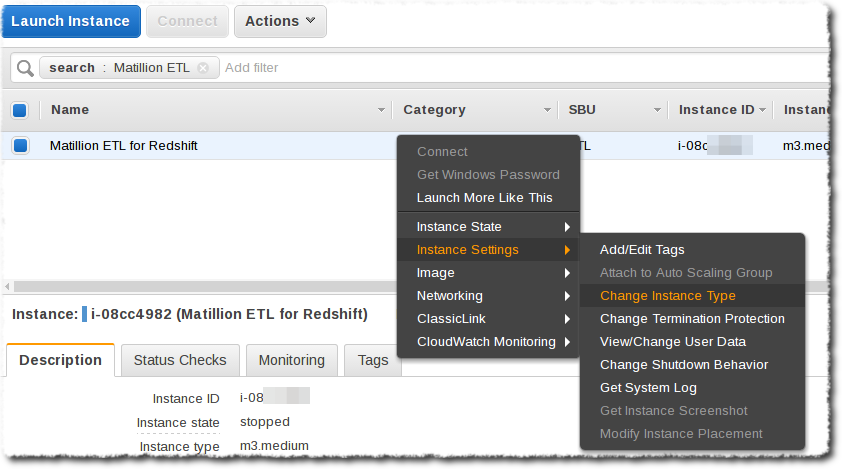
Task: Click the Launch Instance button
Action: [x=71, y=21]
